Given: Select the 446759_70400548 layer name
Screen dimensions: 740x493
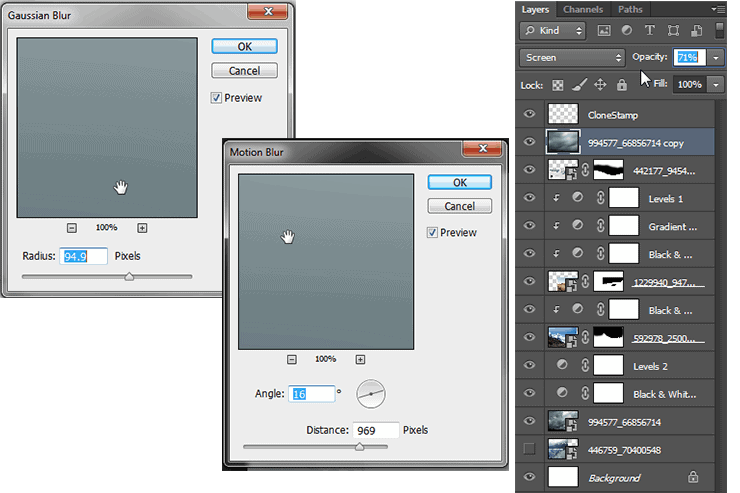Looking at the screenshot, I should tap(624, 450).
